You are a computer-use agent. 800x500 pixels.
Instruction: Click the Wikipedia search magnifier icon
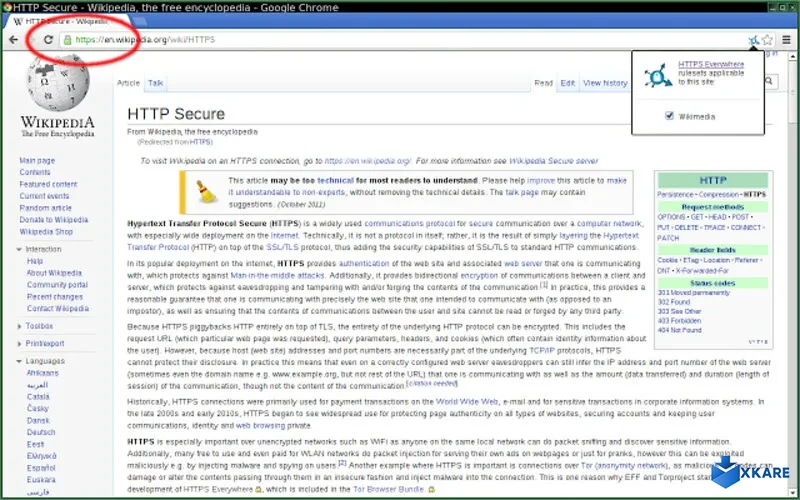(769, 81)
